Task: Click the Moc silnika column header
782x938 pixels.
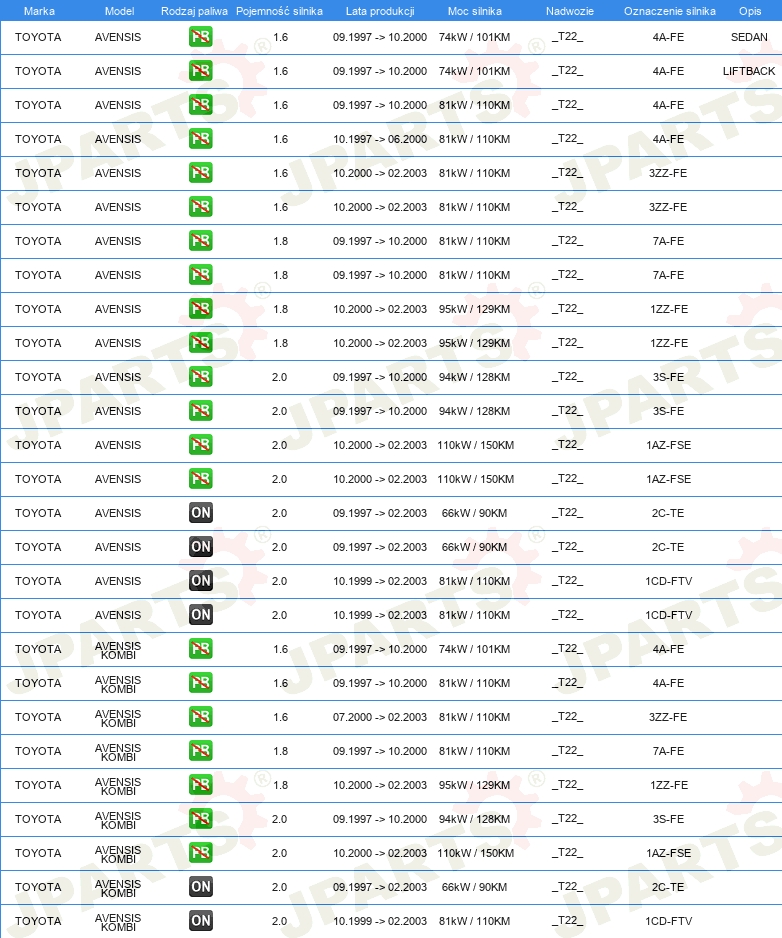Action: pyautogui.click(x=474, y=11)
